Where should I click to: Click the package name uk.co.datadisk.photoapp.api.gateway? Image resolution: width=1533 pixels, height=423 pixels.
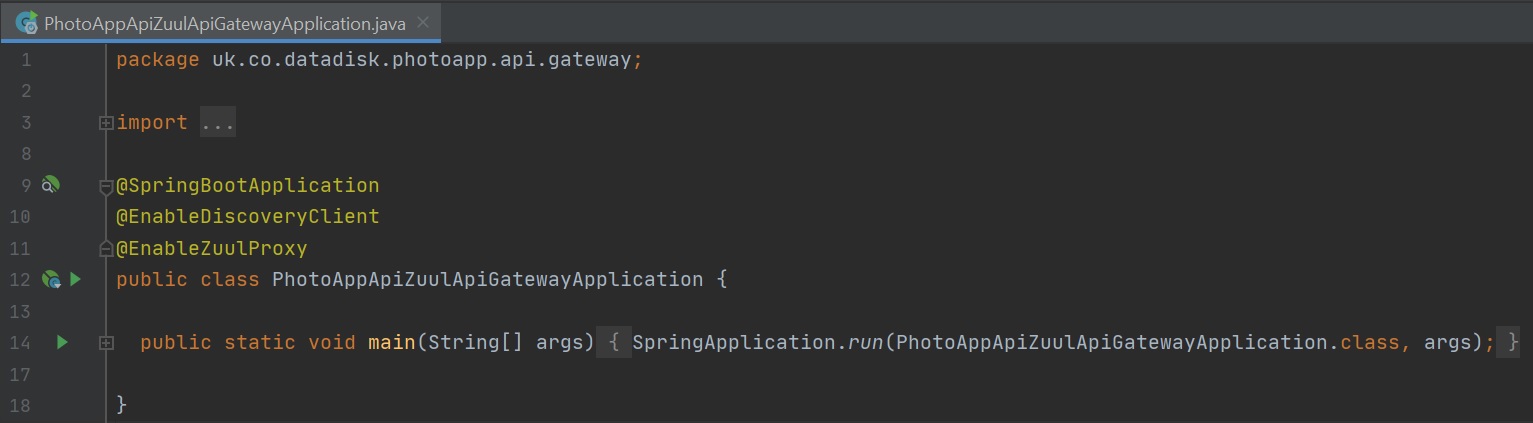(421, 60)
